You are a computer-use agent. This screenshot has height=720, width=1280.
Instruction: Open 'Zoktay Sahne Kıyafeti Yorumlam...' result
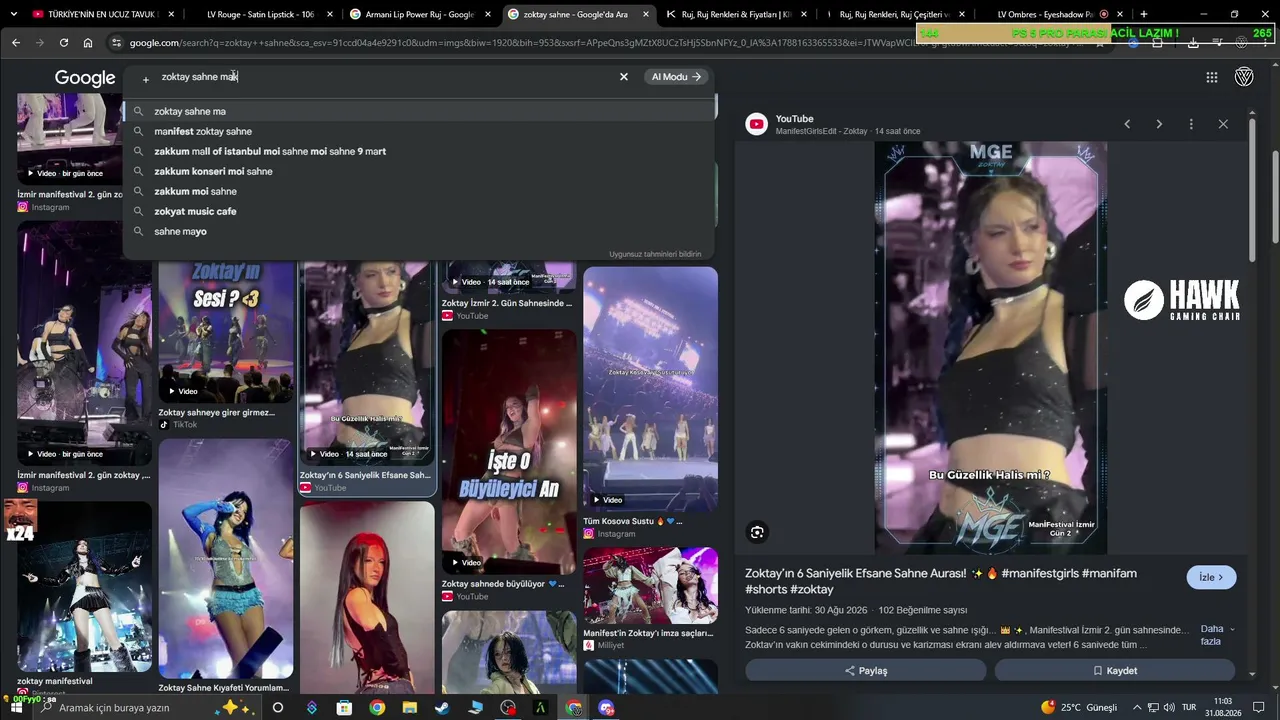(x=226, y=566)
